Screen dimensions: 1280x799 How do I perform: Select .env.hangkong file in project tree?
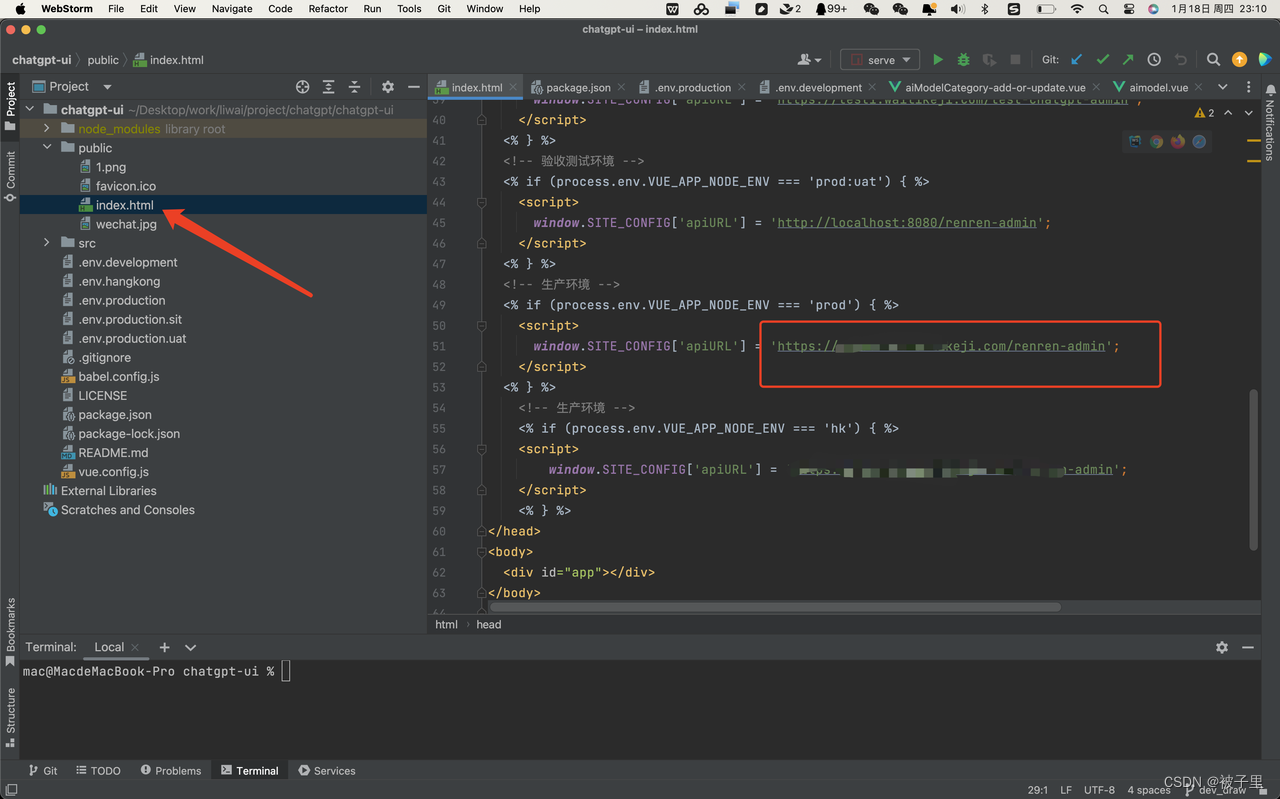pyautogui.click(x=119, y=281)
